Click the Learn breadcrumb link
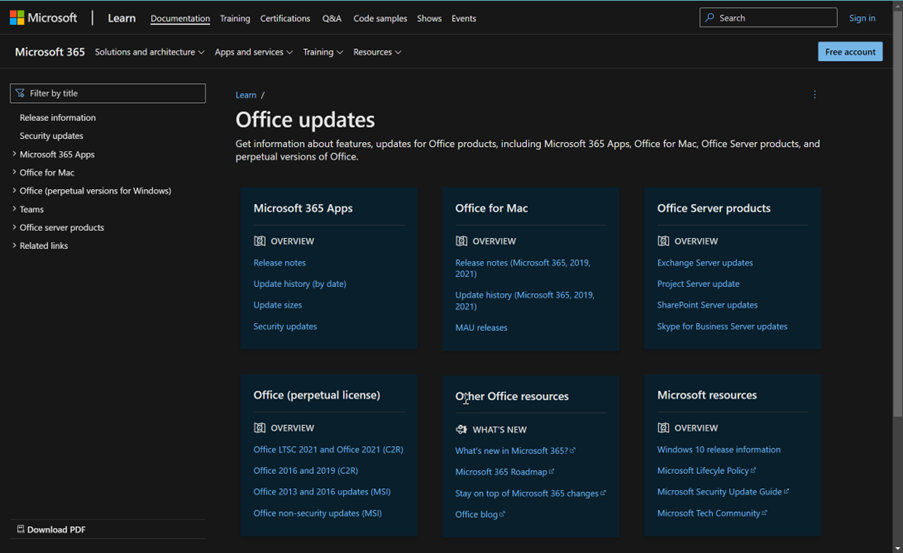 point(246,95)
